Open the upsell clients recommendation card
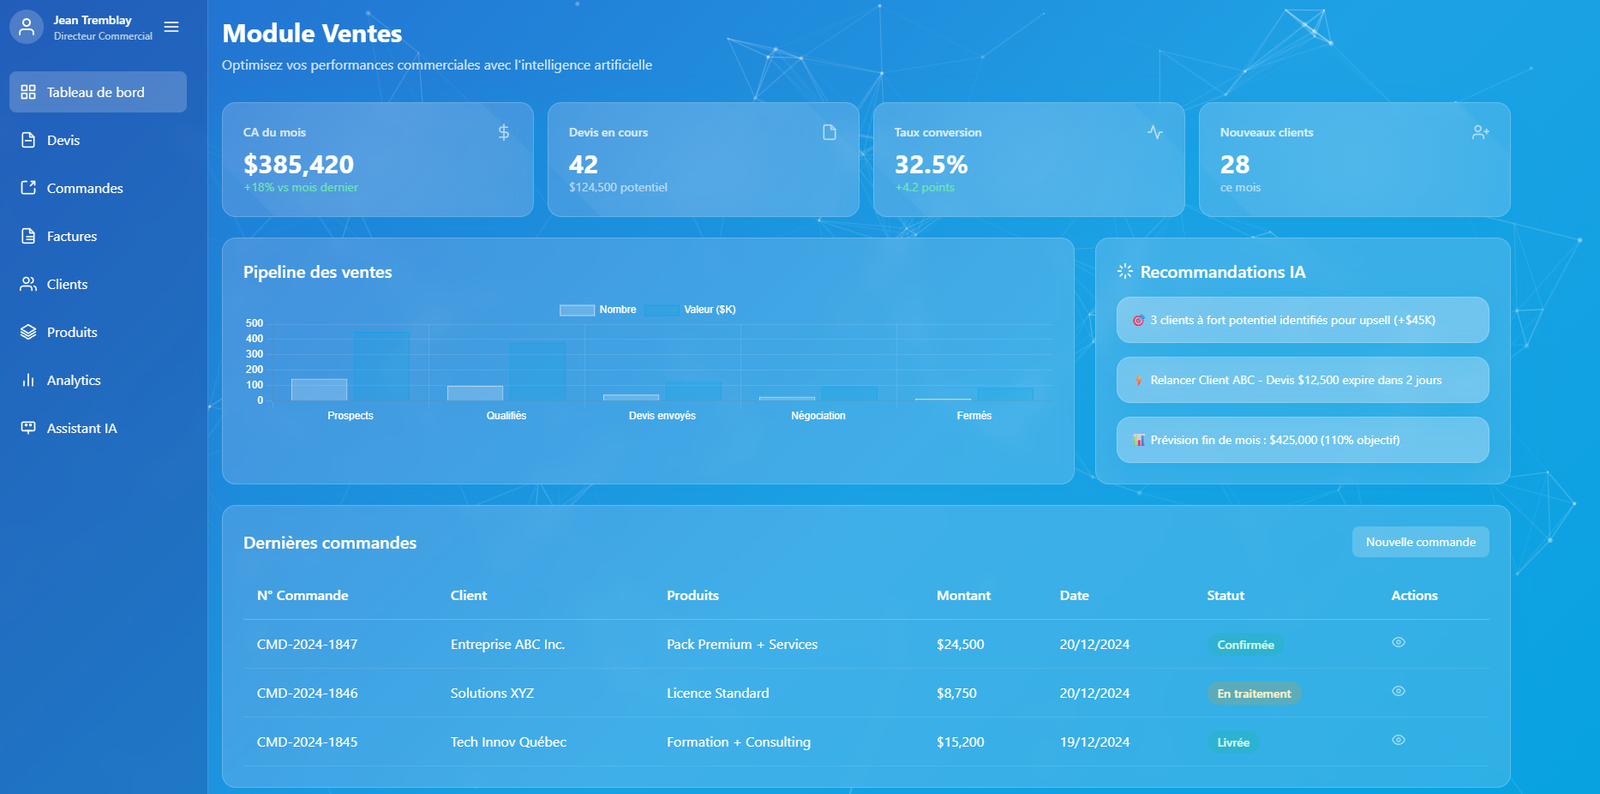 [1301, 320]
